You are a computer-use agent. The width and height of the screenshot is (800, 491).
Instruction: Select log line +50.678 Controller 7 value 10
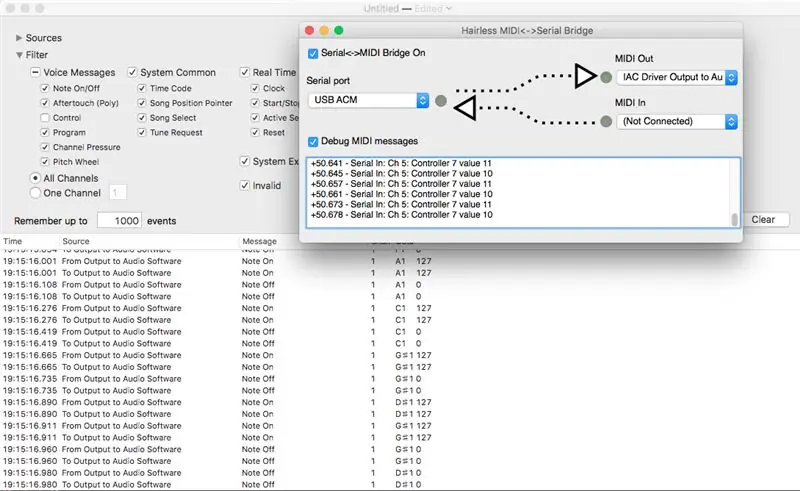[x=402, y=215]
